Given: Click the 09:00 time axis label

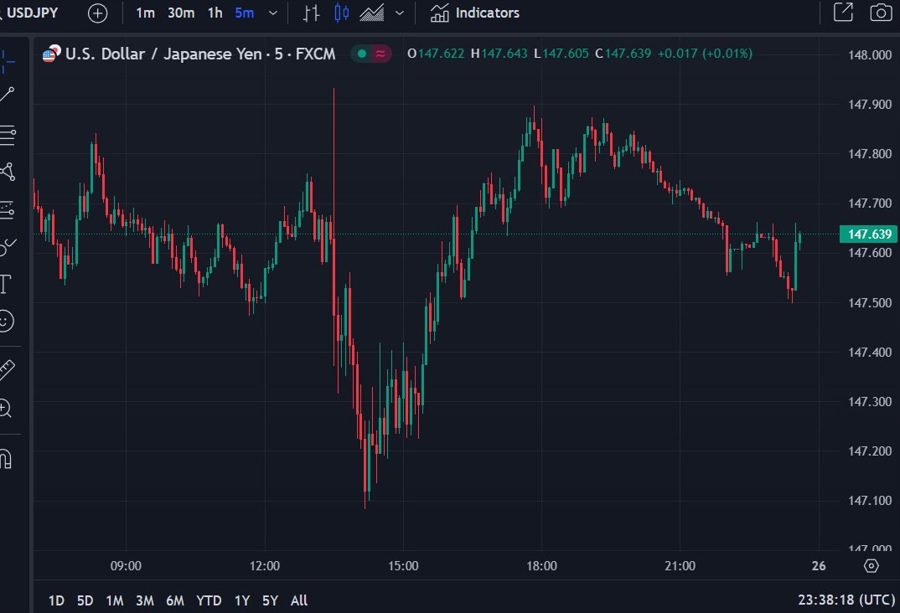Looking at the screenshot, I should 126,566.
